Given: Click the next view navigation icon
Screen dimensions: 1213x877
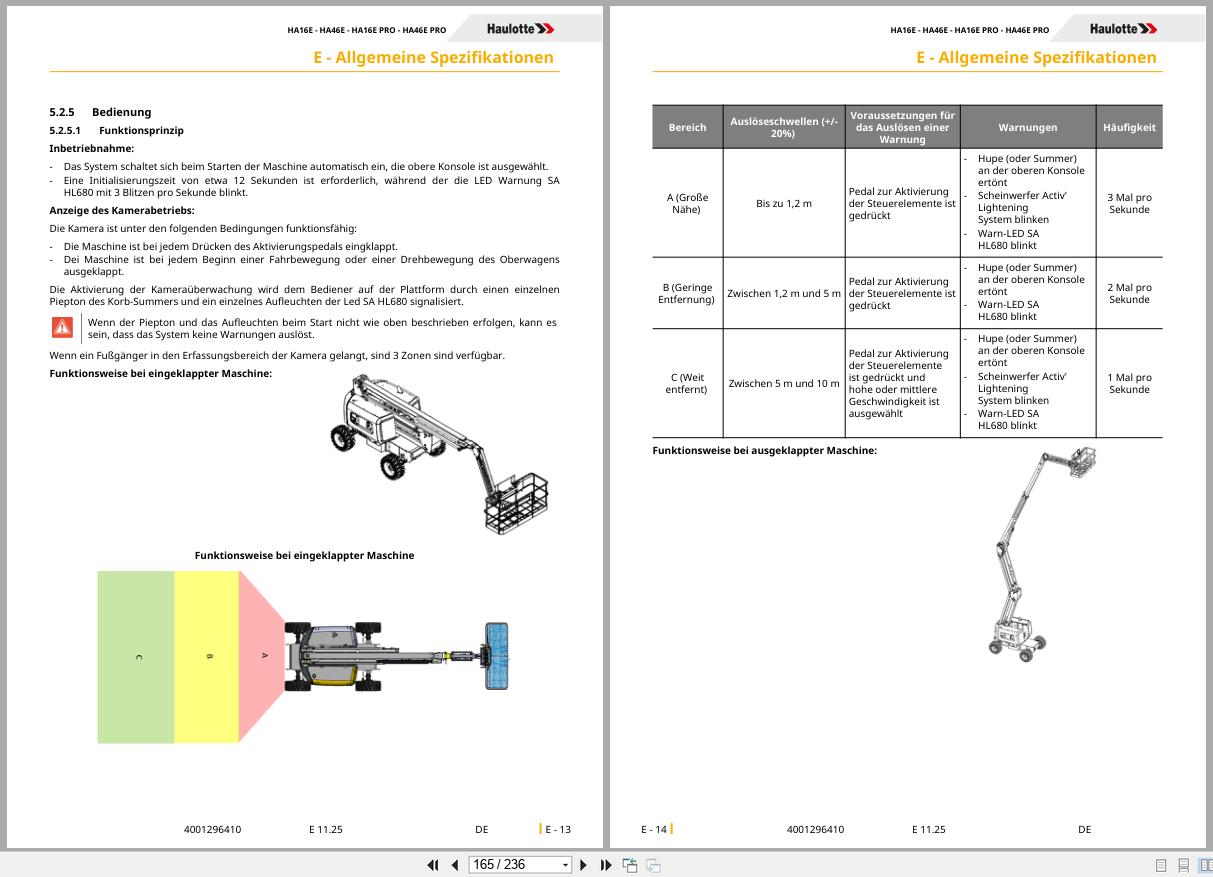Looking at the screenshot, I should 653,865.
